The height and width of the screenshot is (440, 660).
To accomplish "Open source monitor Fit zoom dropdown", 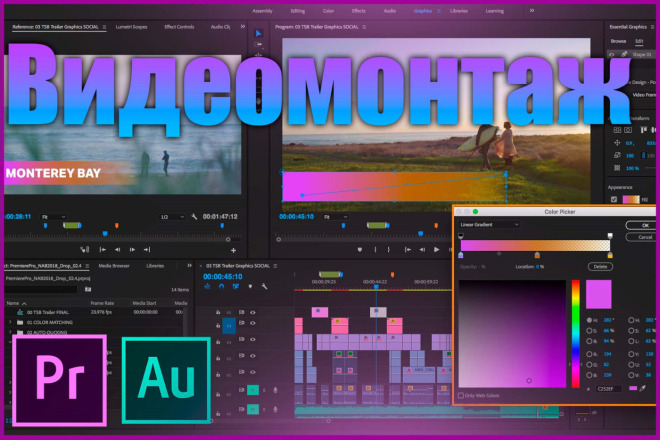I will [53, 217].
